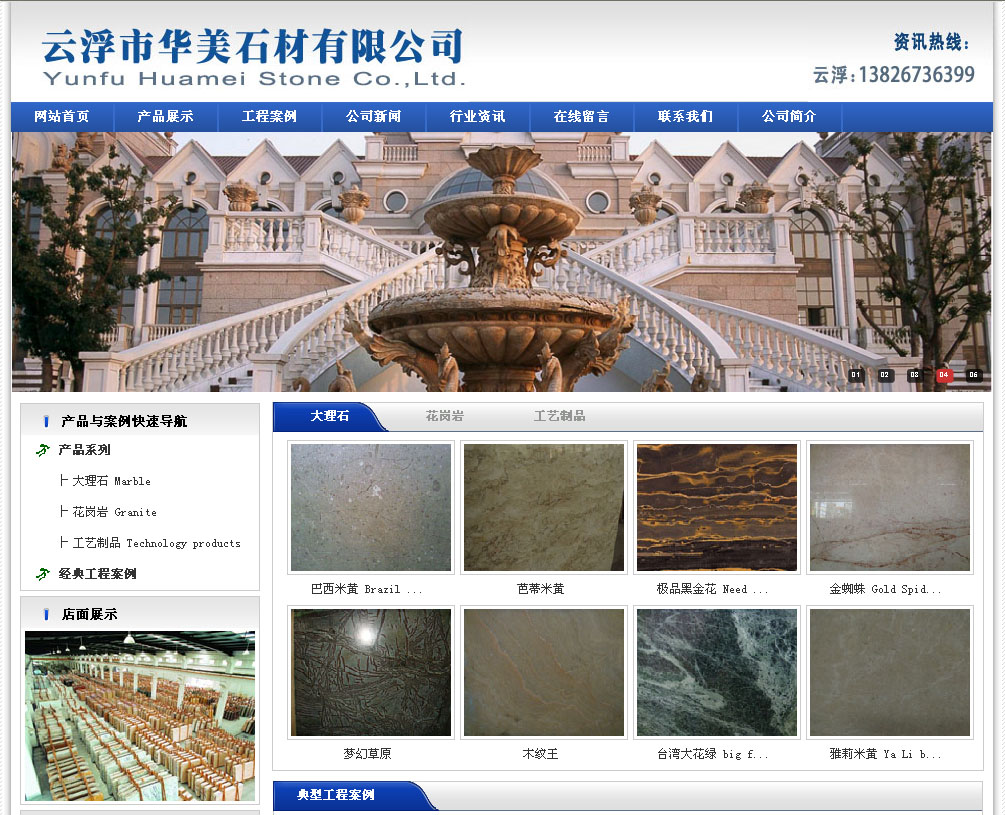Open 产品展示 in the navigation bar
Image resolution: width=1005 pixels, height=815 pixels.
tap(166, 117)
